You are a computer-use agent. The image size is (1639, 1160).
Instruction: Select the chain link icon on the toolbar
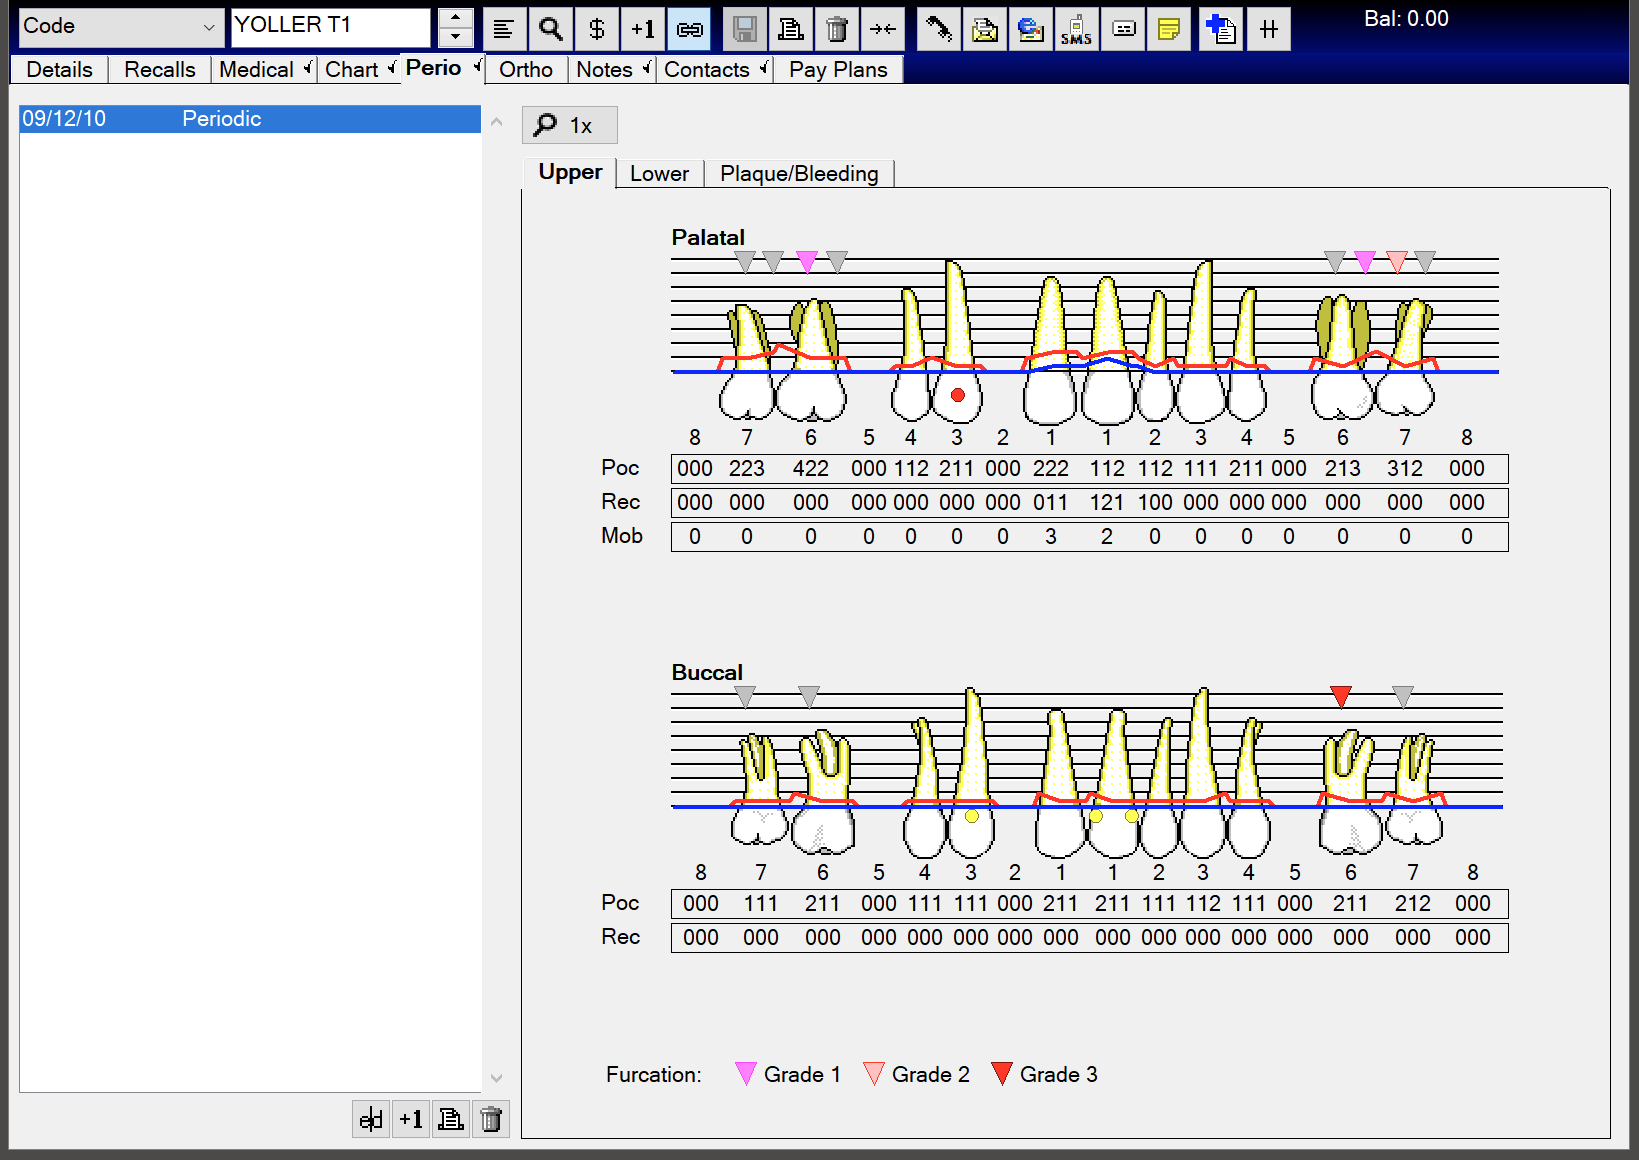[x=689, y=28]
